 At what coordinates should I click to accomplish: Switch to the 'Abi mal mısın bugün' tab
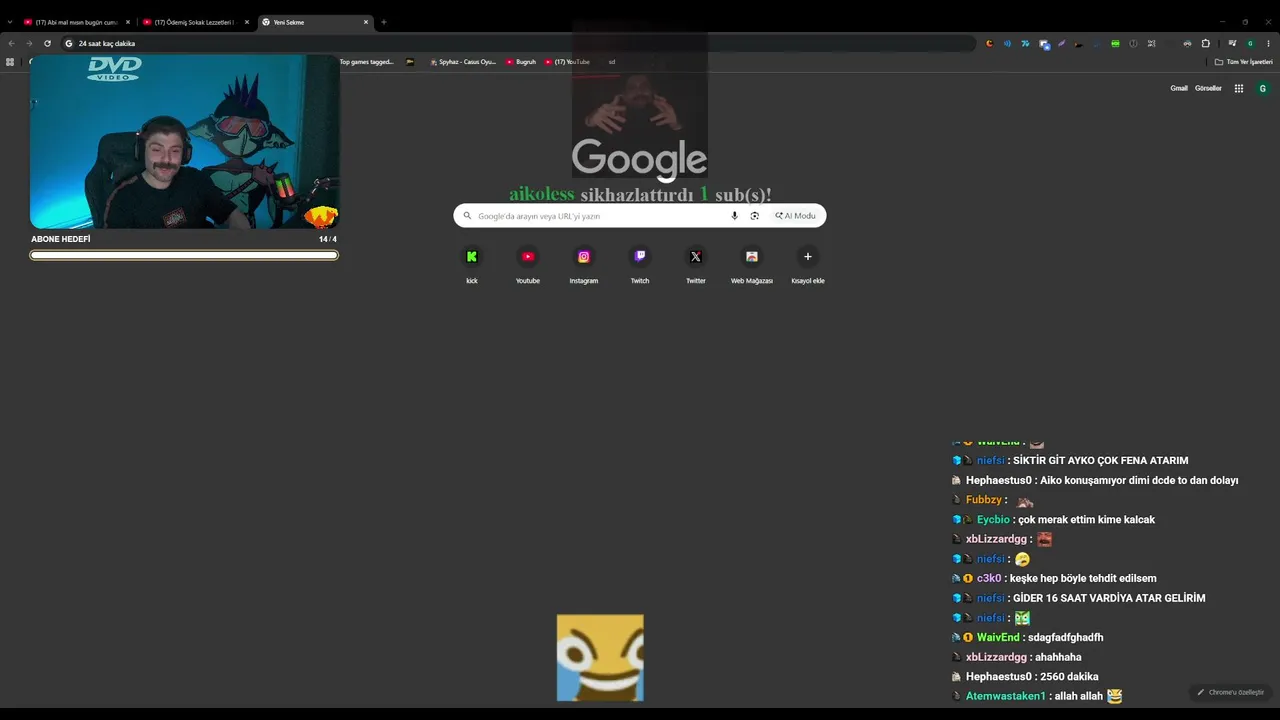[x=77, y=22]
